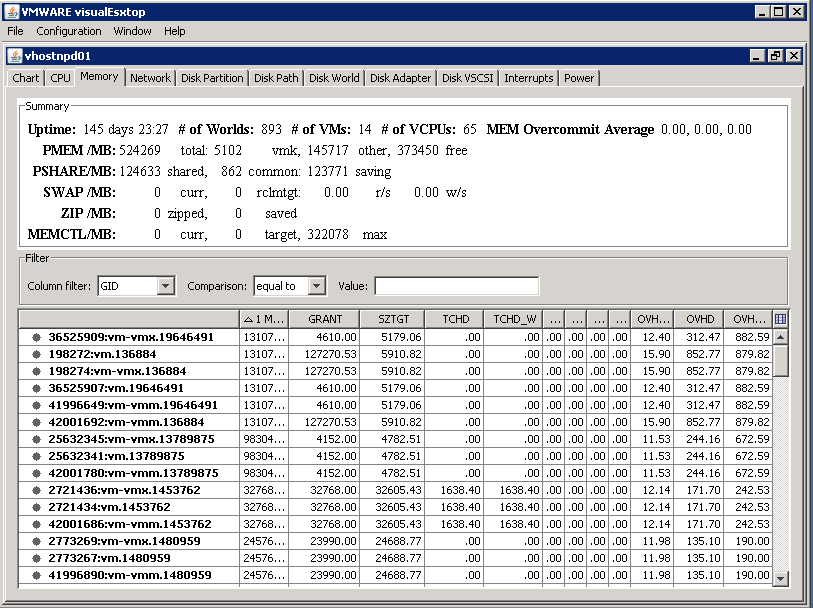Image resolution: width=813 pixels, height=608 pixels.
Task: Click value 882.59 in 41996649 row
Action: click(752, 405)
